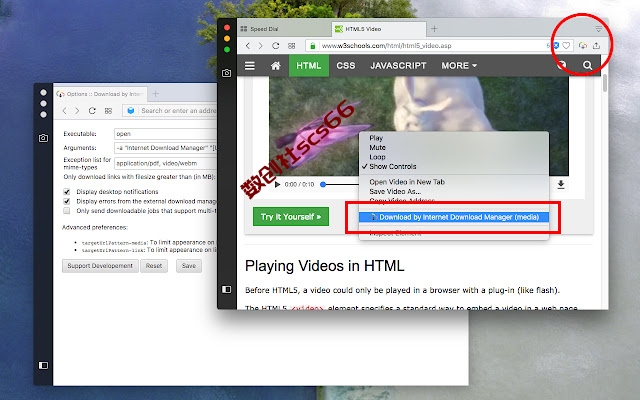Click the w3schools URL address field
This screenshot has width=640, height=400.
tap(433, 46)
